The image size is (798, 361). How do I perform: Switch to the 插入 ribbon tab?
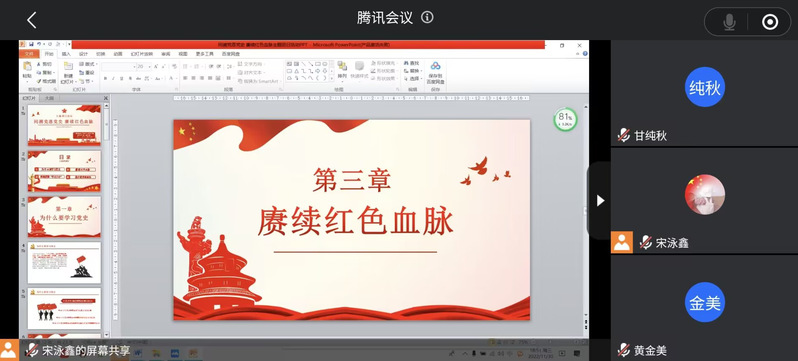66,54
